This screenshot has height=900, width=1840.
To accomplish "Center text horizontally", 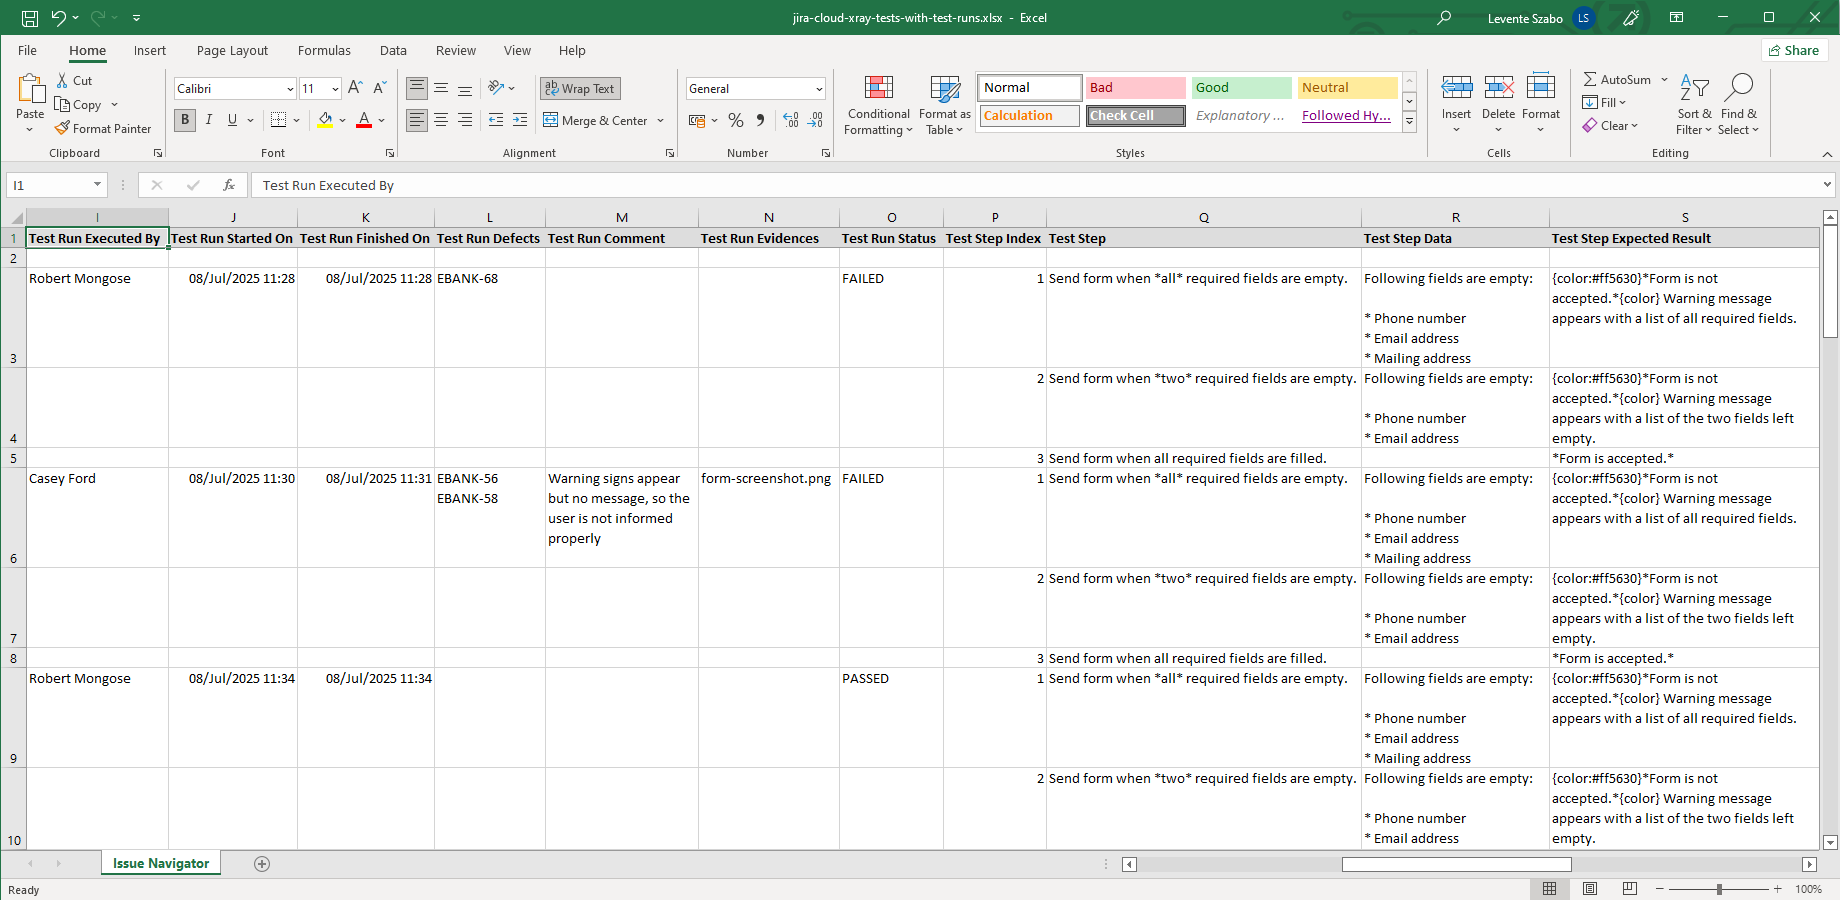I will 441,120.
